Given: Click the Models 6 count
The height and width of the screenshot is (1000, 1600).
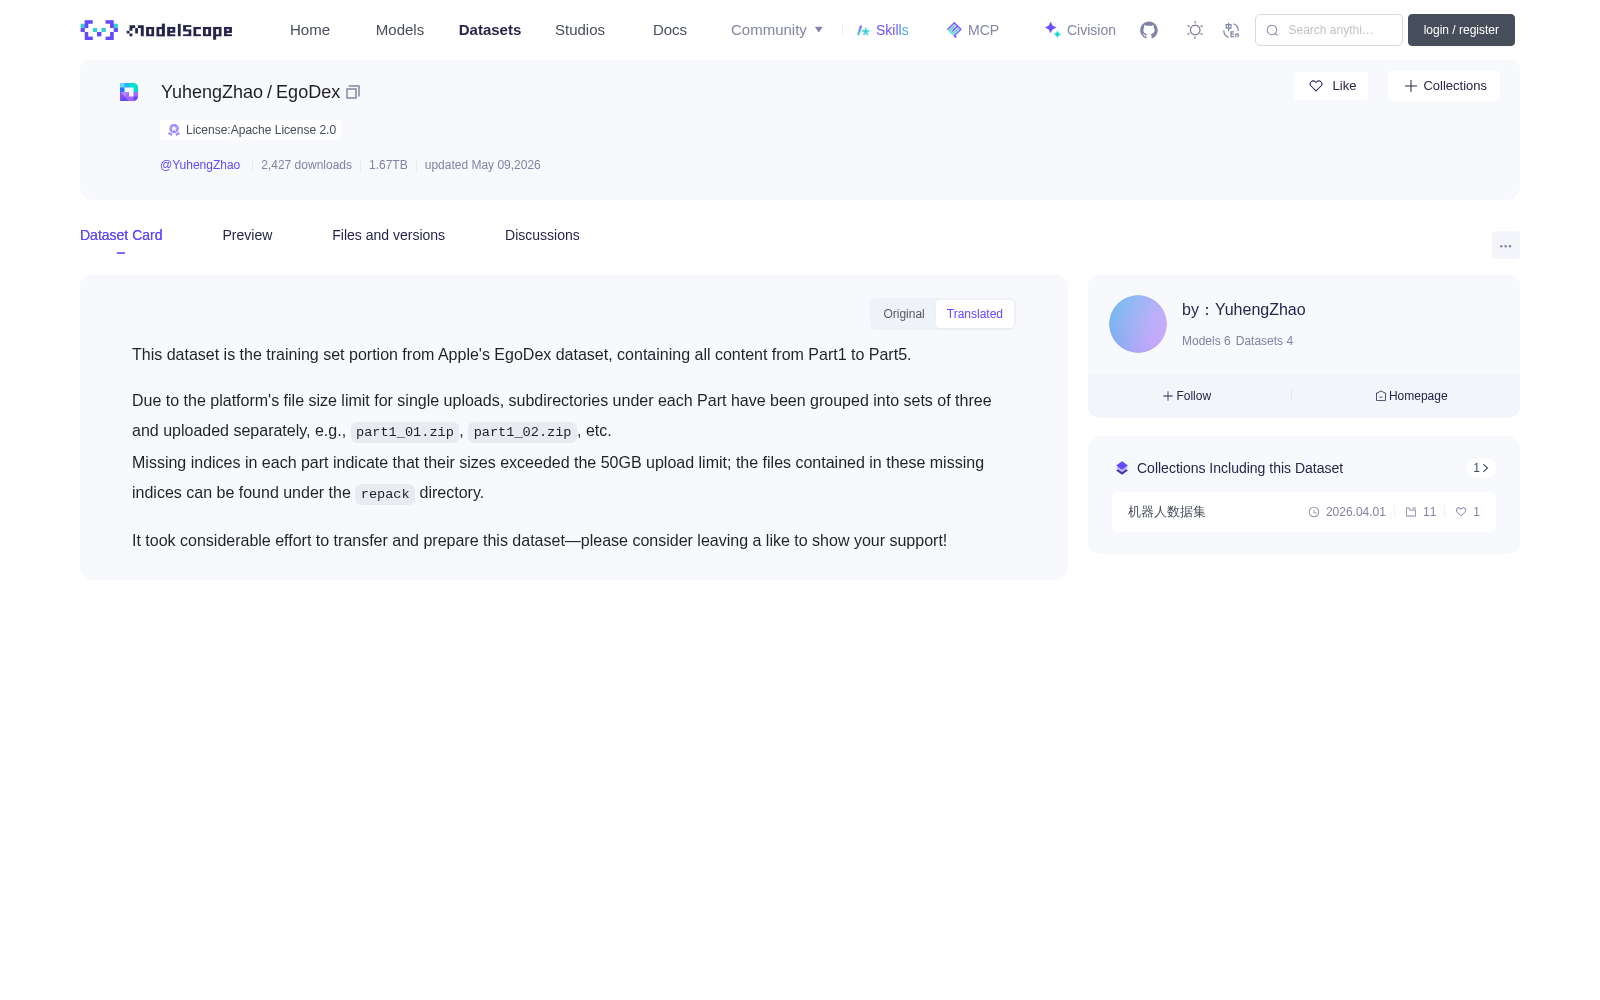Looking at the screenshot, I should (x=1206, y=341).
